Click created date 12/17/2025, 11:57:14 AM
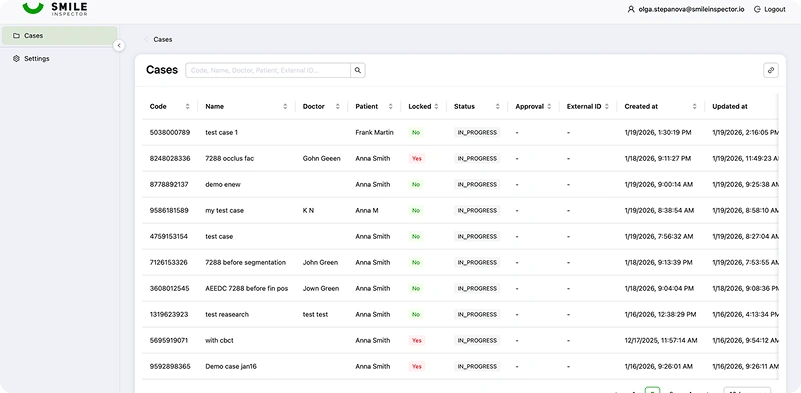Screen dimensions: 801x393 [661, 340]
